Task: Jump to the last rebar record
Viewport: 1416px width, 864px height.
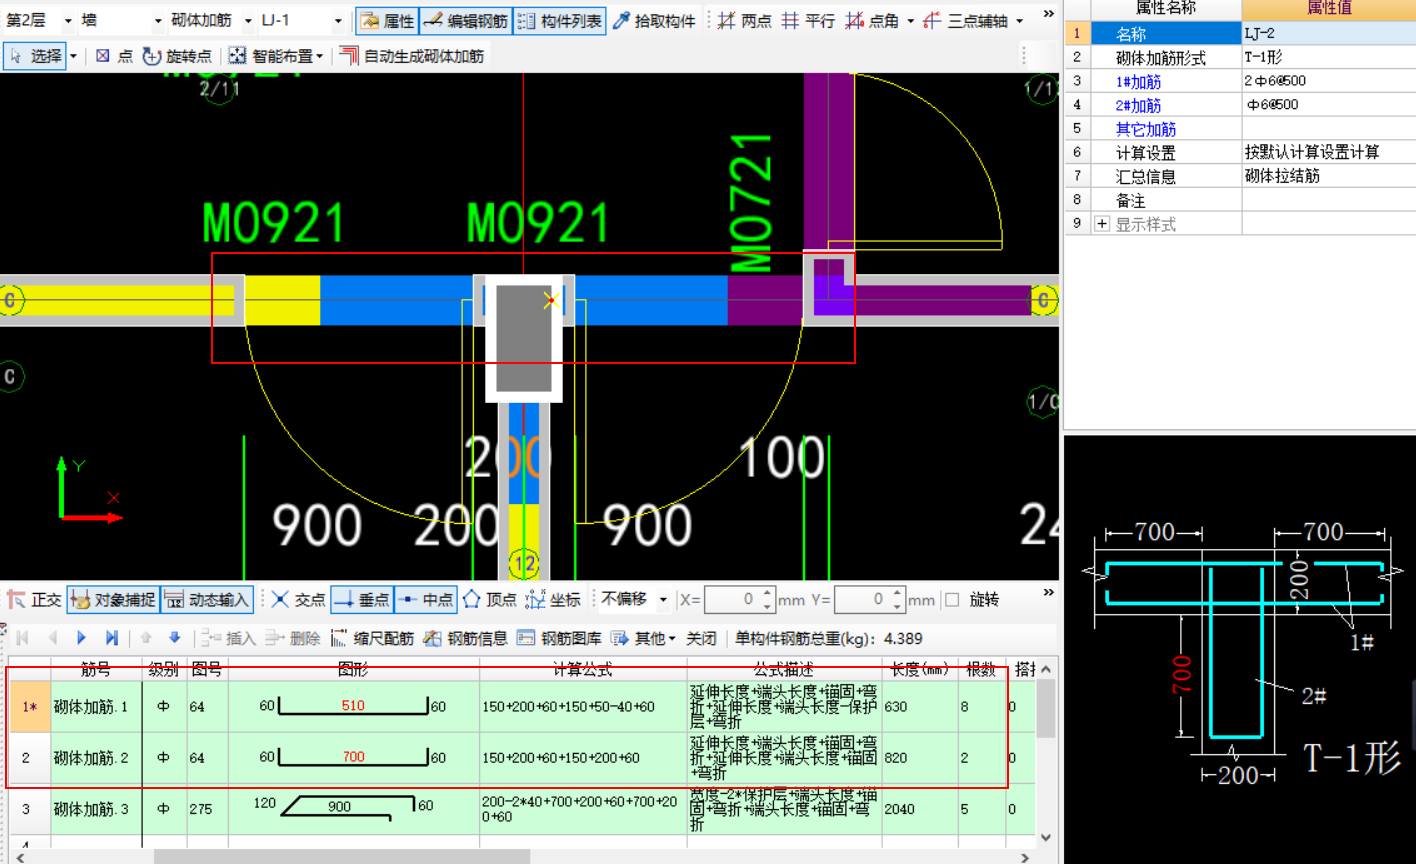Action: click(x=112, y=638)
